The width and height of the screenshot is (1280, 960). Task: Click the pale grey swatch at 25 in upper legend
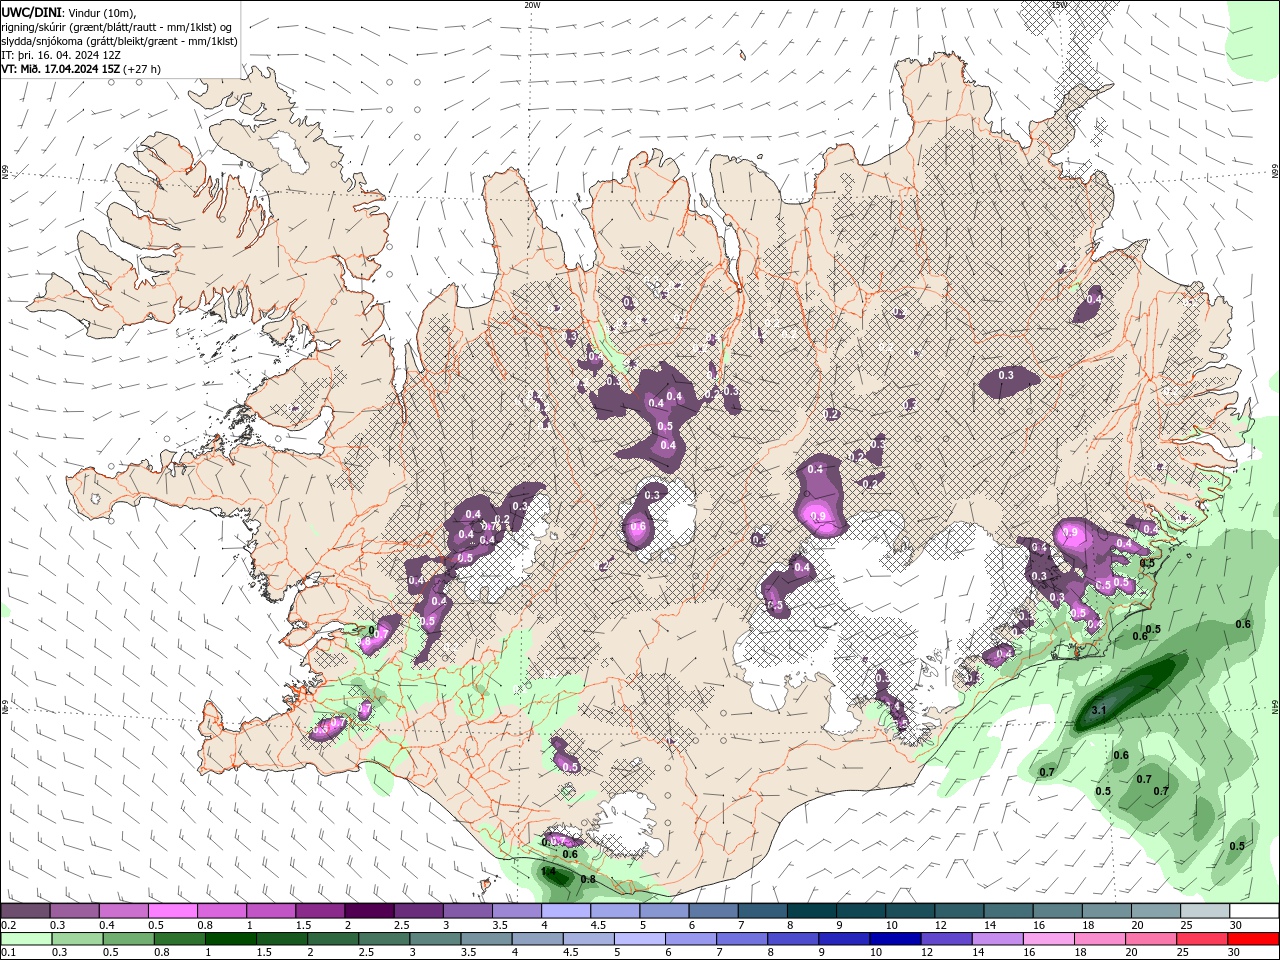pos(1206,911)
